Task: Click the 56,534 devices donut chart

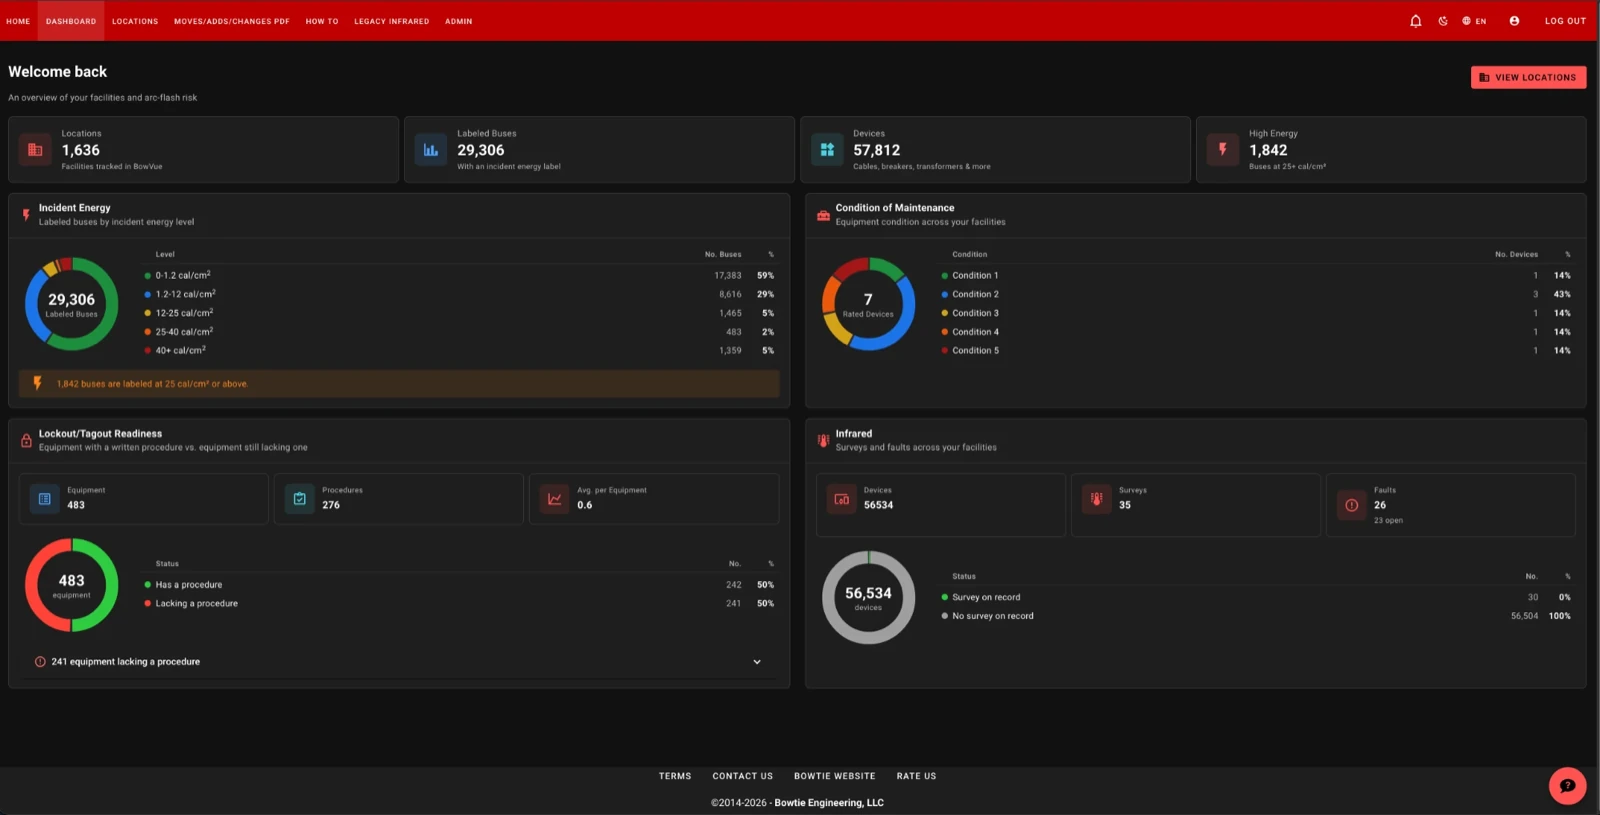Action: (x=869, y=597)
